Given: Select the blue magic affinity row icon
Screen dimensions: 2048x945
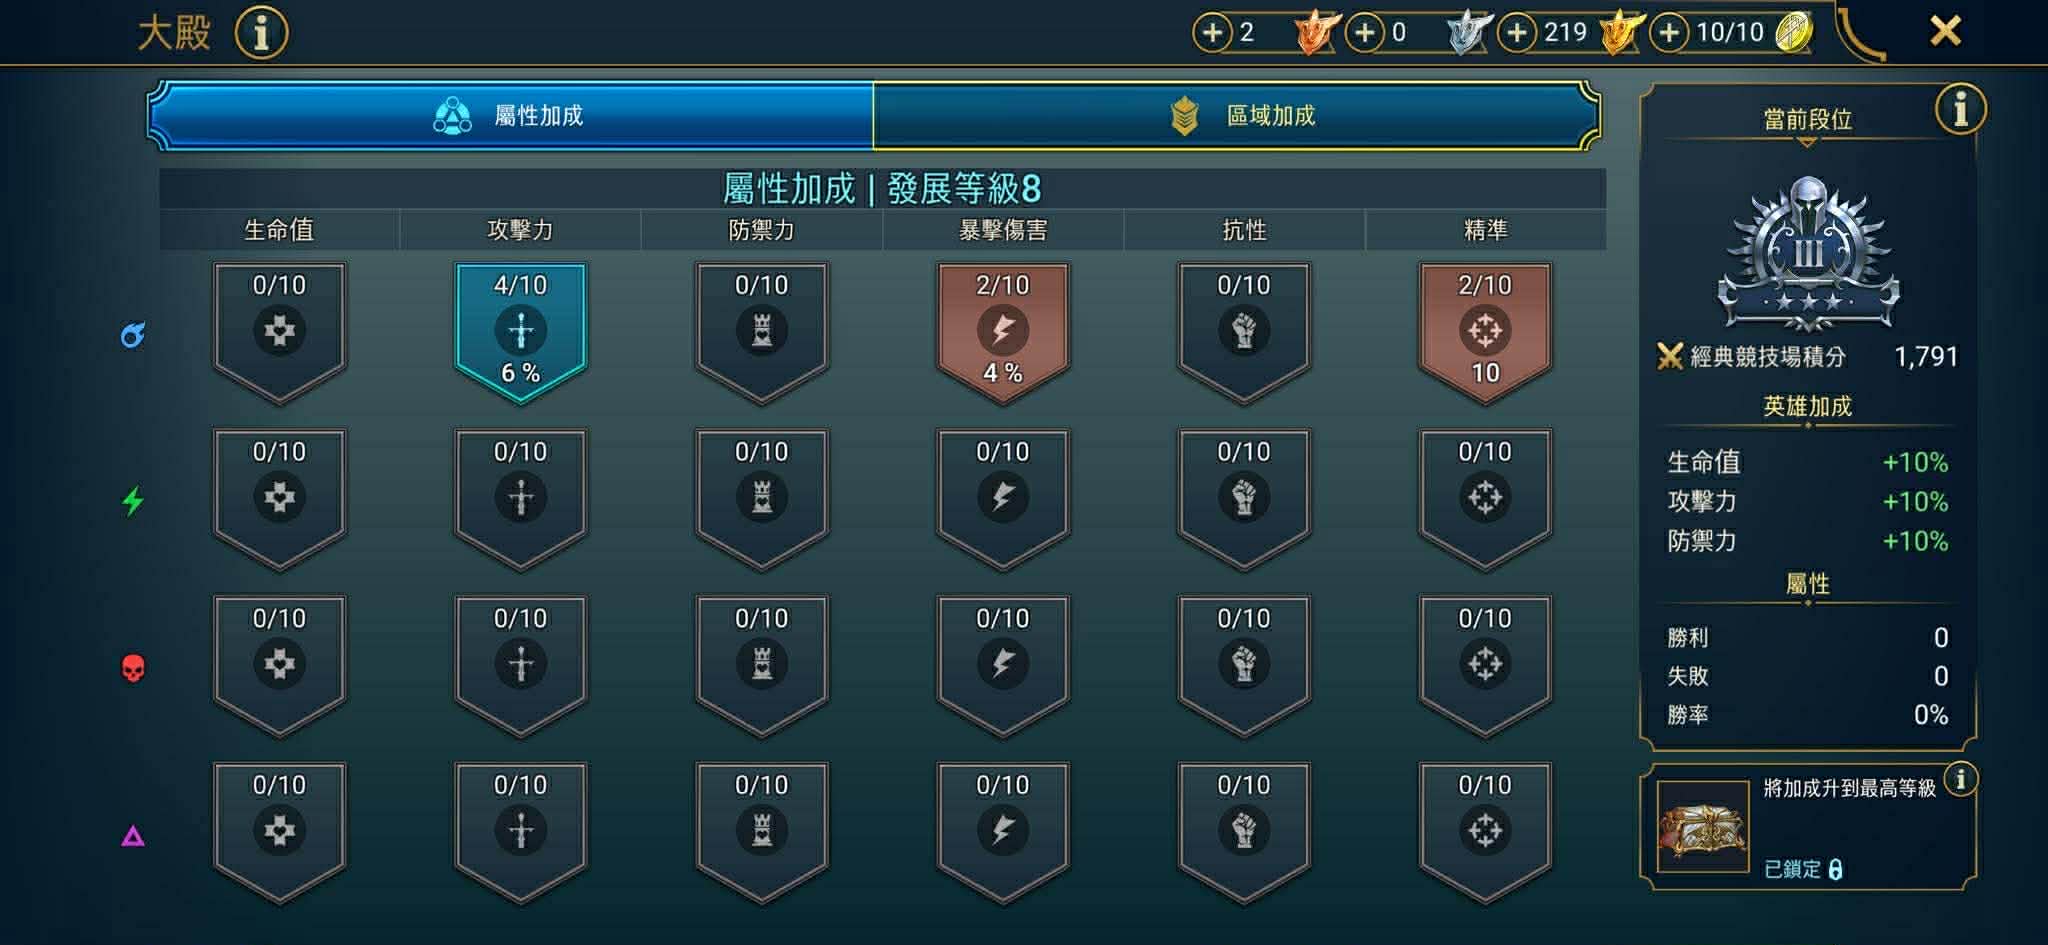Looking at the screenshot, I should 133,334.
